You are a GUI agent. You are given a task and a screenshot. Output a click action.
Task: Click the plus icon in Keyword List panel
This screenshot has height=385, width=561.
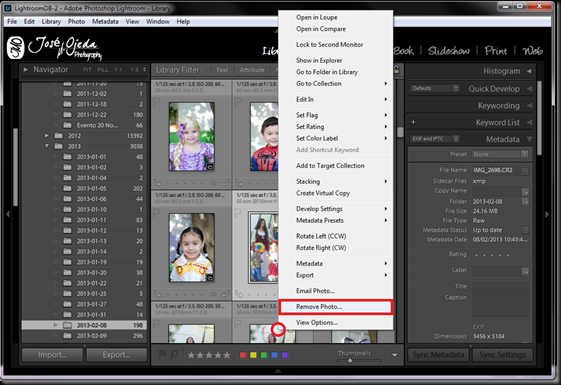[413, 122]
